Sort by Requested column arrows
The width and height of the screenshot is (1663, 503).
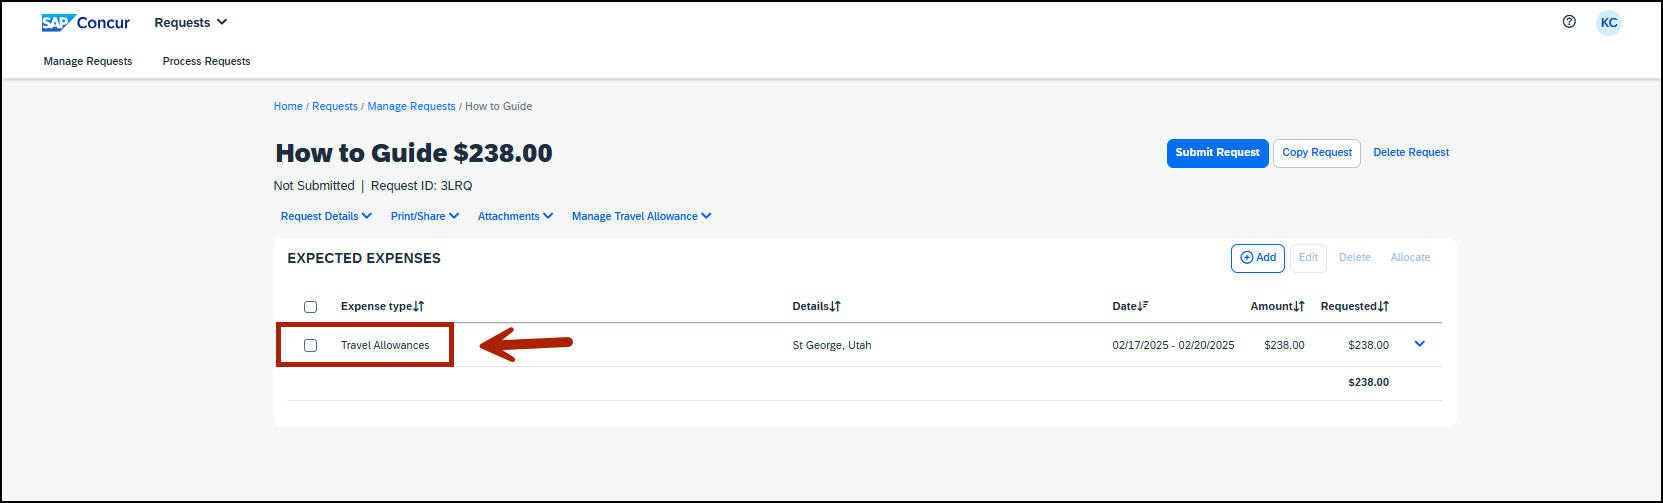(1383, 306)
